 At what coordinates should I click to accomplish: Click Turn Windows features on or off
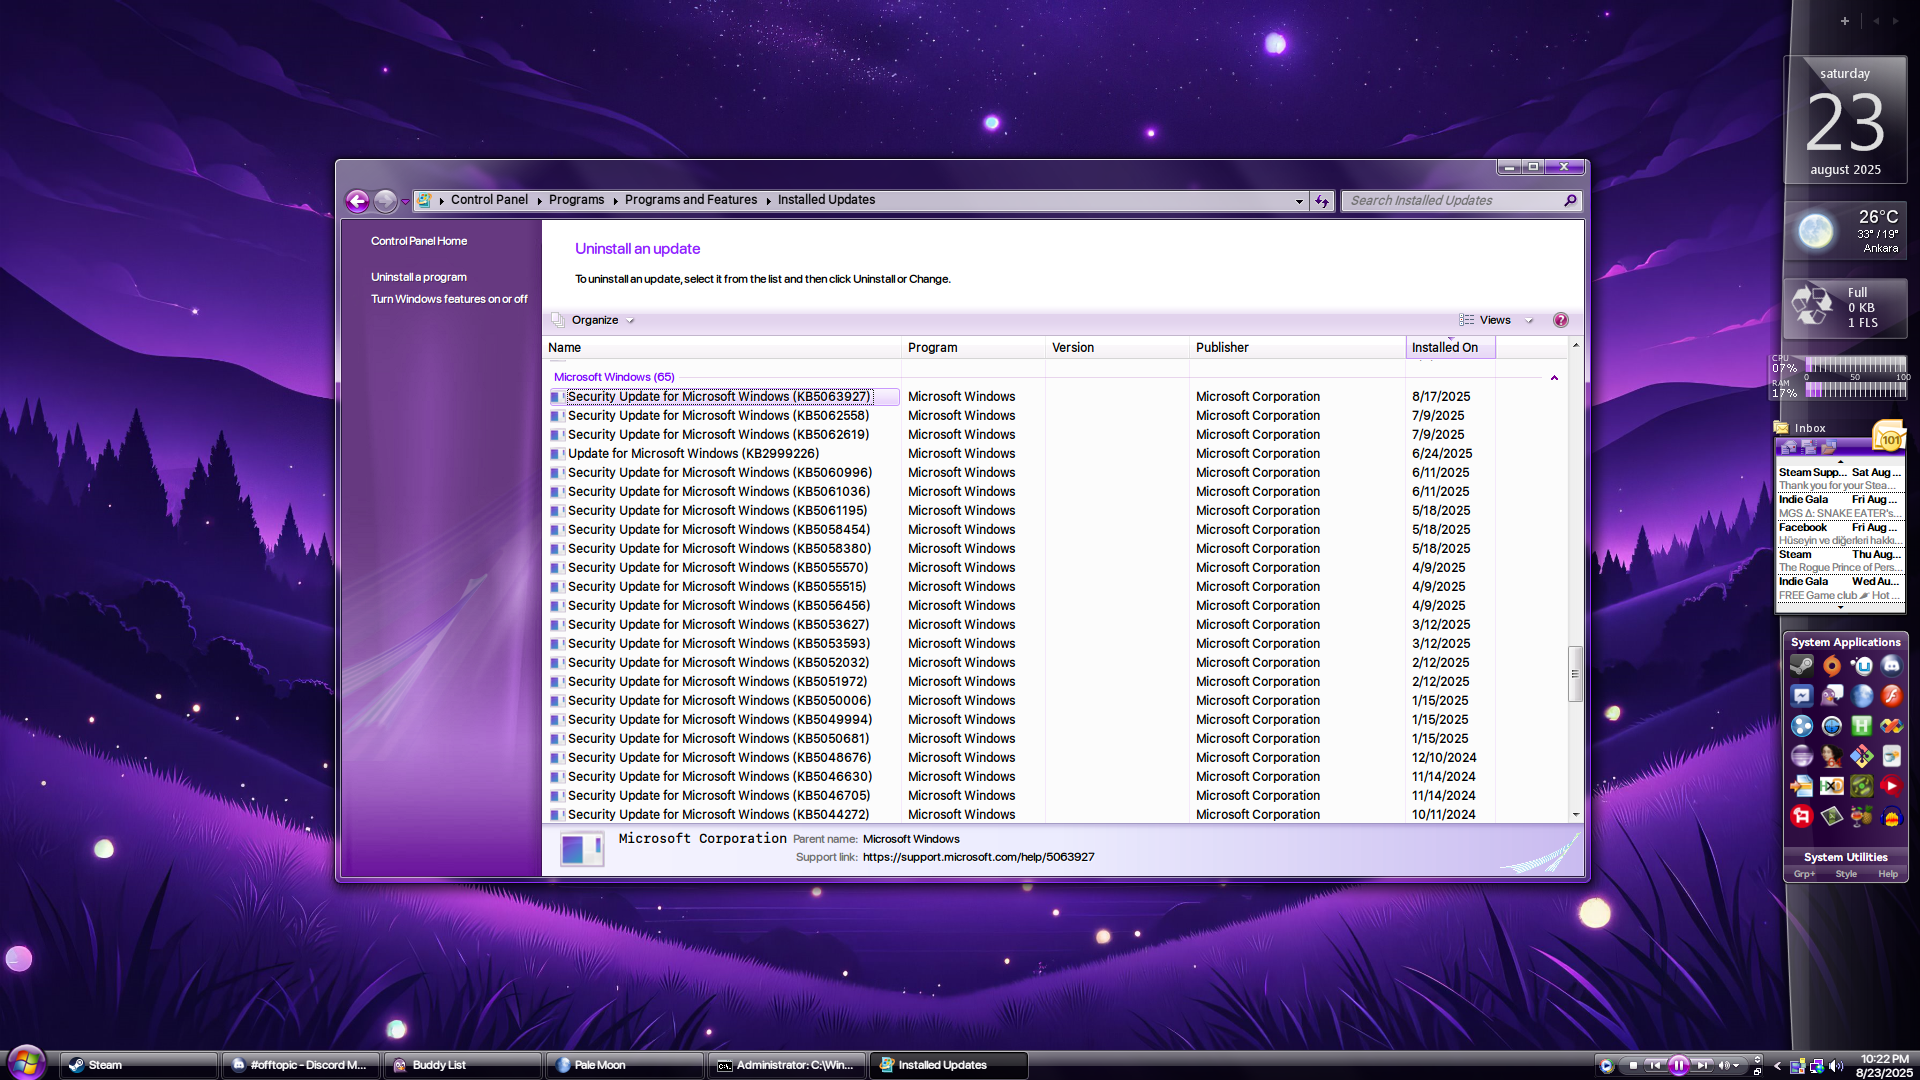coord(449,299)
